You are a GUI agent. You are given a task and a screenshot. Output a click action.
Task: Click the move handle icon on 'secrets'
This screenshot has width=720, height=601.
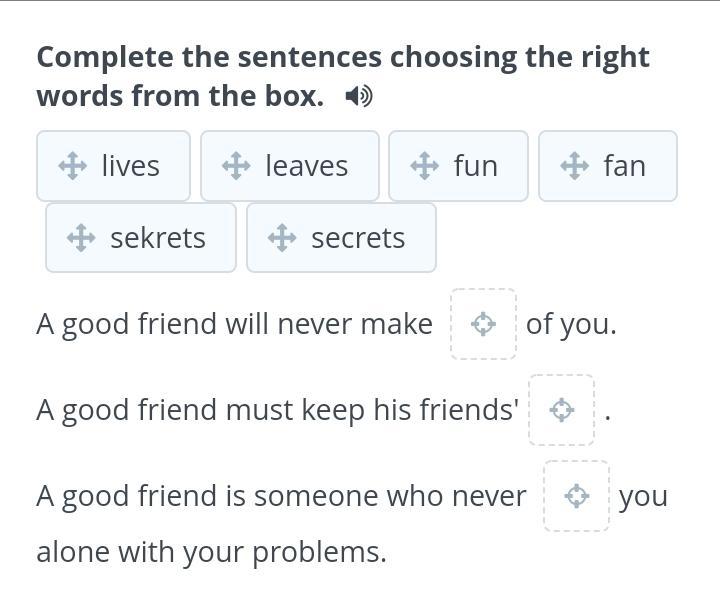(282, 238)
